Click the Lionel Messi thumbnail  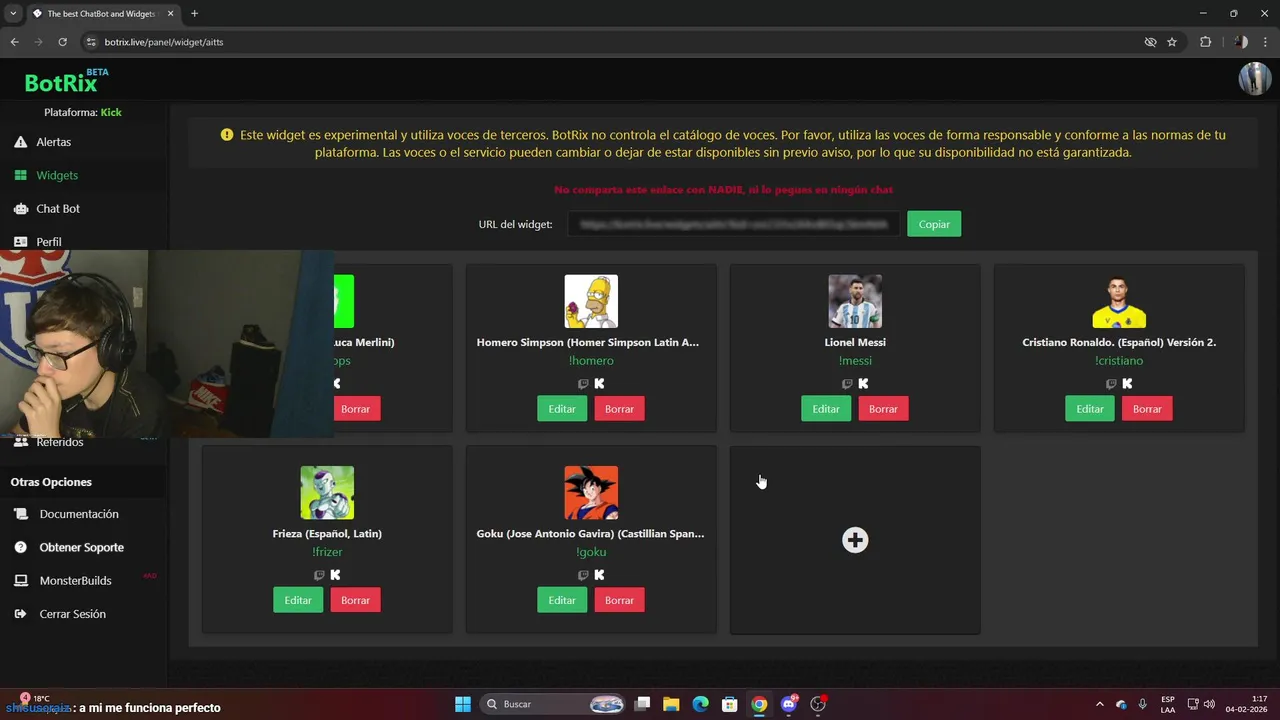coord(855,301)
